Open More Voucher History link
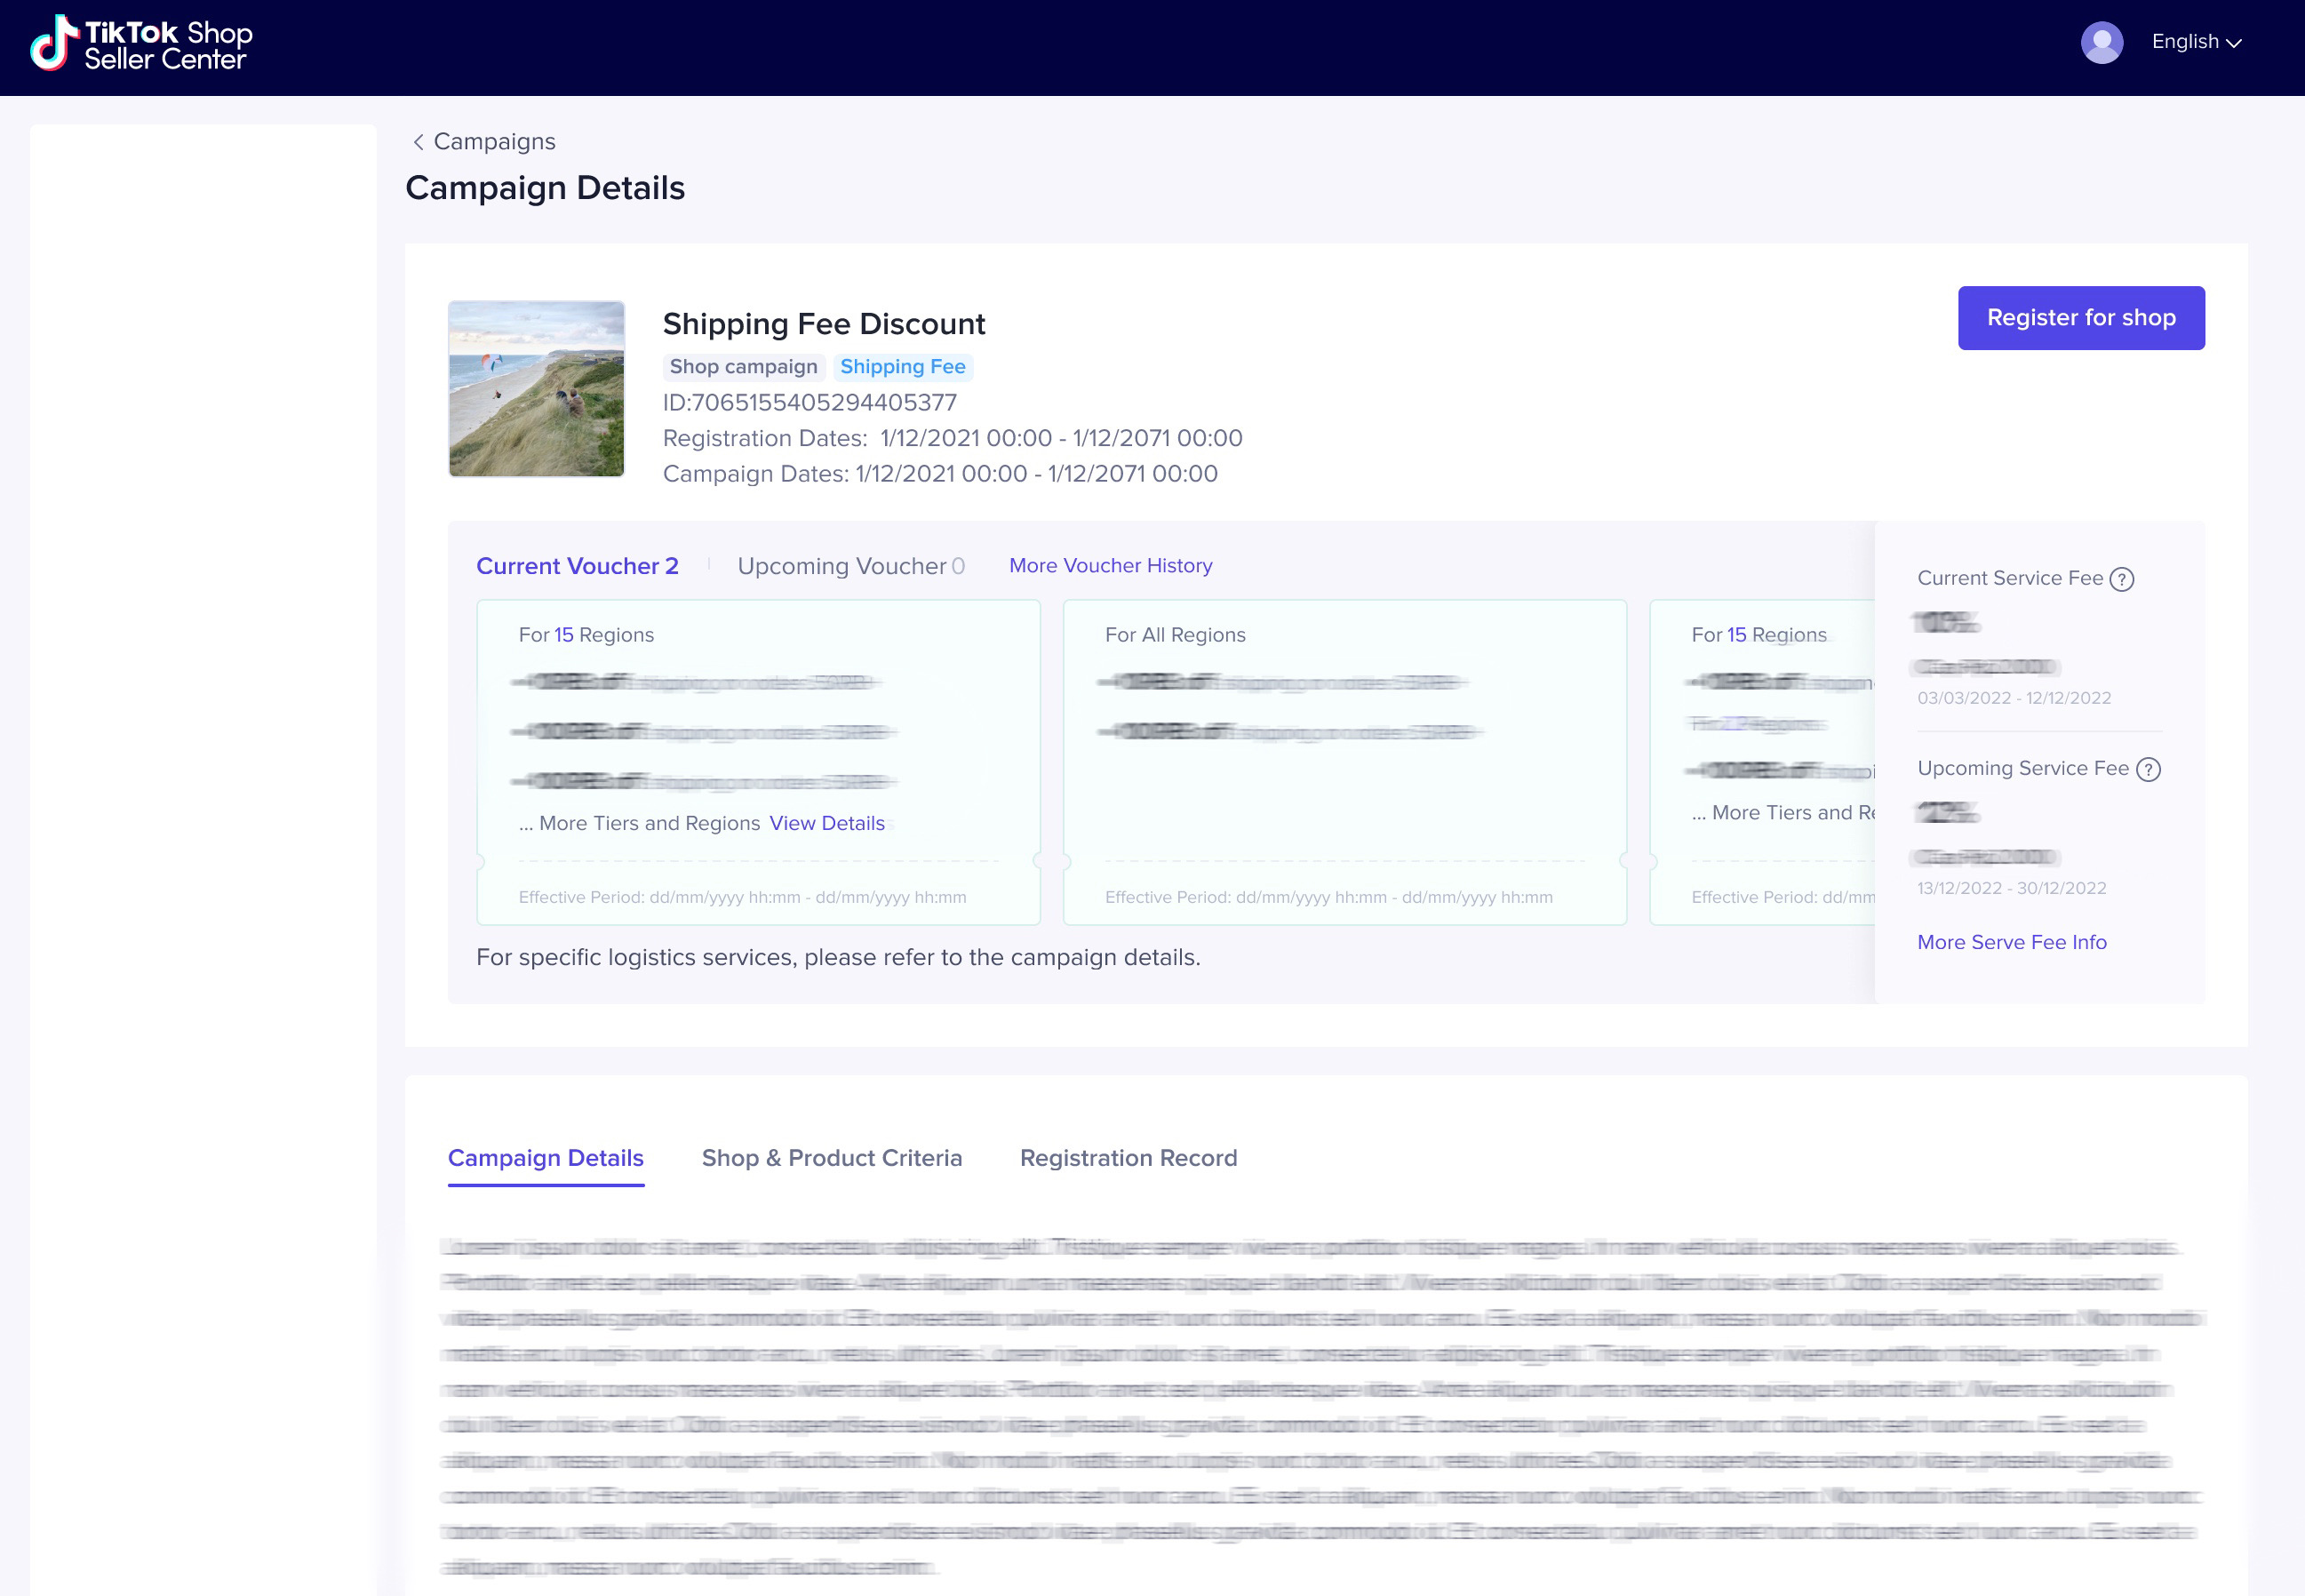The width and height of the screenshot is (2305, 1596). 1110,566
